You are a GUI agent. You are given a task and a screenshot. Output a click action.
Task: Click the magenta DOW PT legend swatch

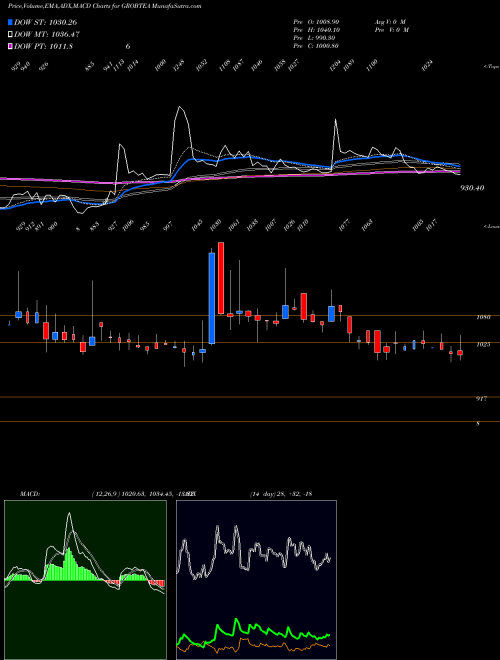(10, 46)
